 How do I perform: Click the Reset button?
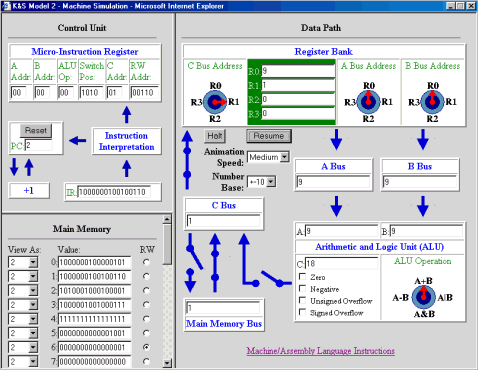(36, 130)
